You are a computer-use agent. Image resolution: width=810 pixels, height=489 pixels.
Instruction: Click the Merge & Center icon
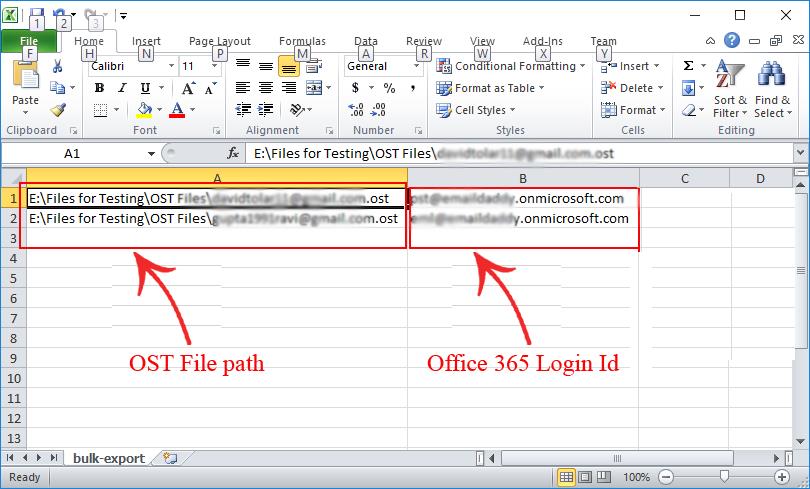pyautogui.click(x=314, y=88)
